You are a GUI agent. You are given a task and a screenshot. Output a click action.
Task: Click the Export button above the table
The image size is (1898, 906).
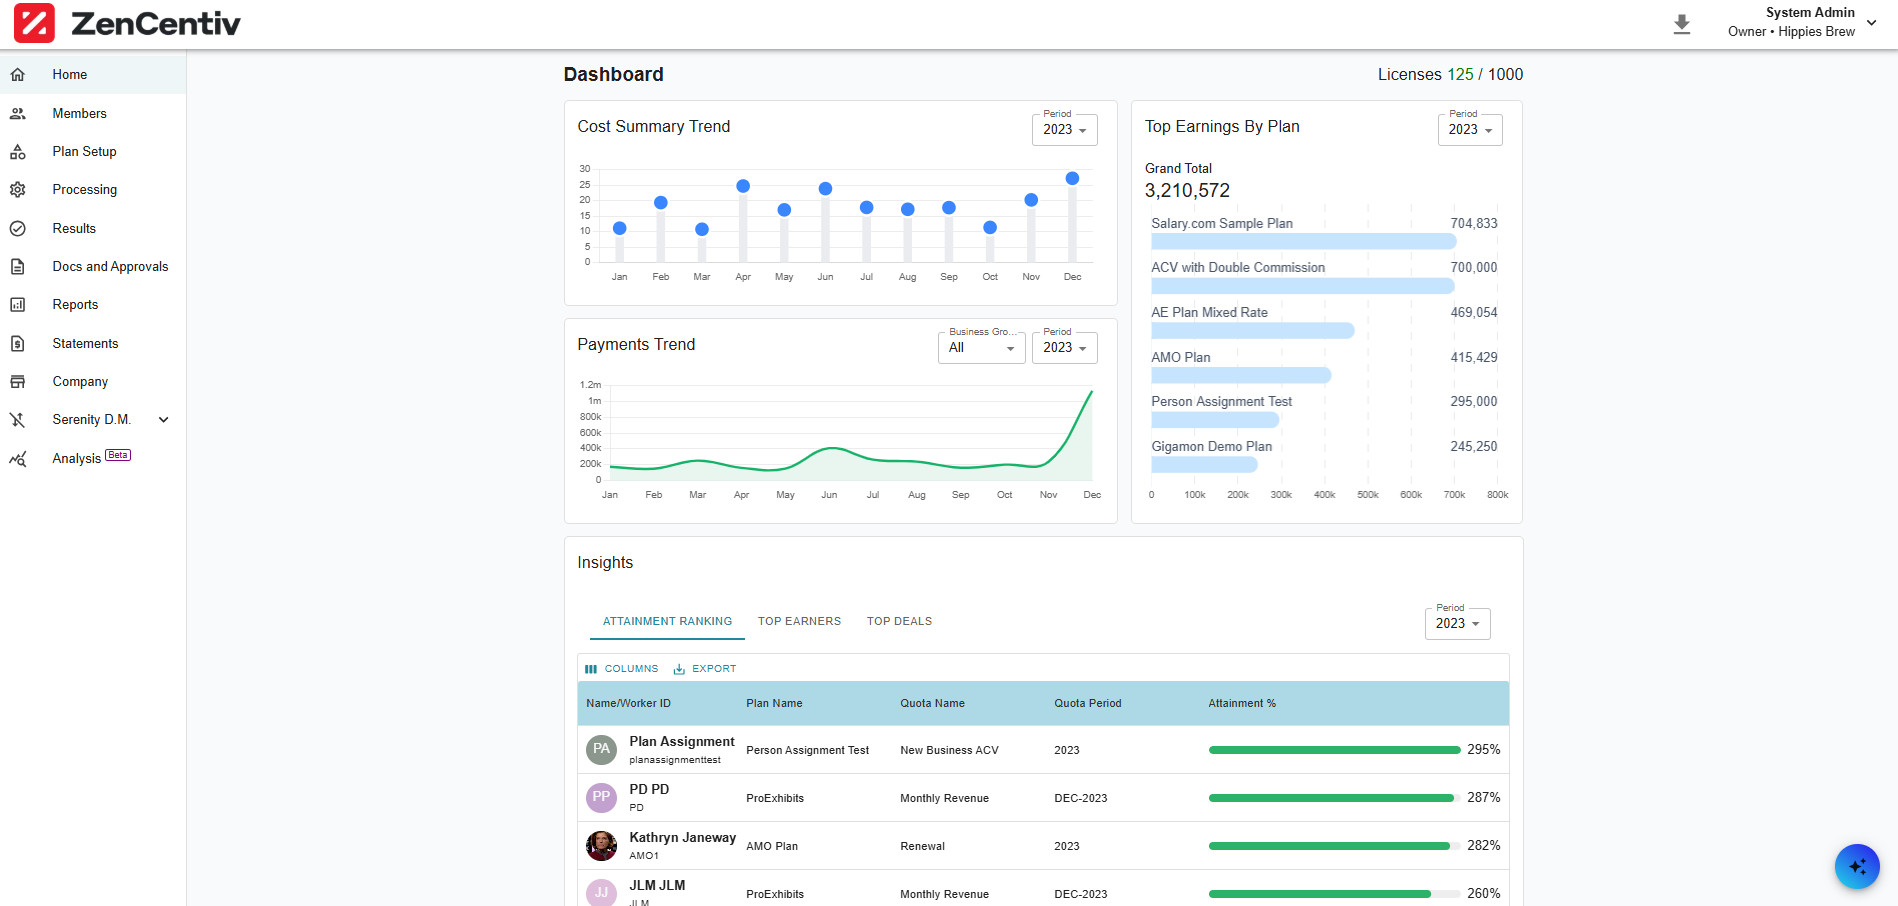pyautogui.click(x=705, y=669)
